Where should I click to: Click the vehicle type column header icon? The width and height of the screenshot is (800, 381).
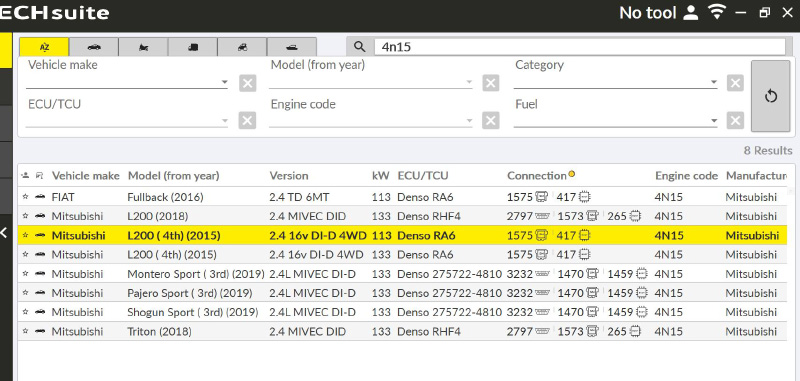(x=39, y=176)
